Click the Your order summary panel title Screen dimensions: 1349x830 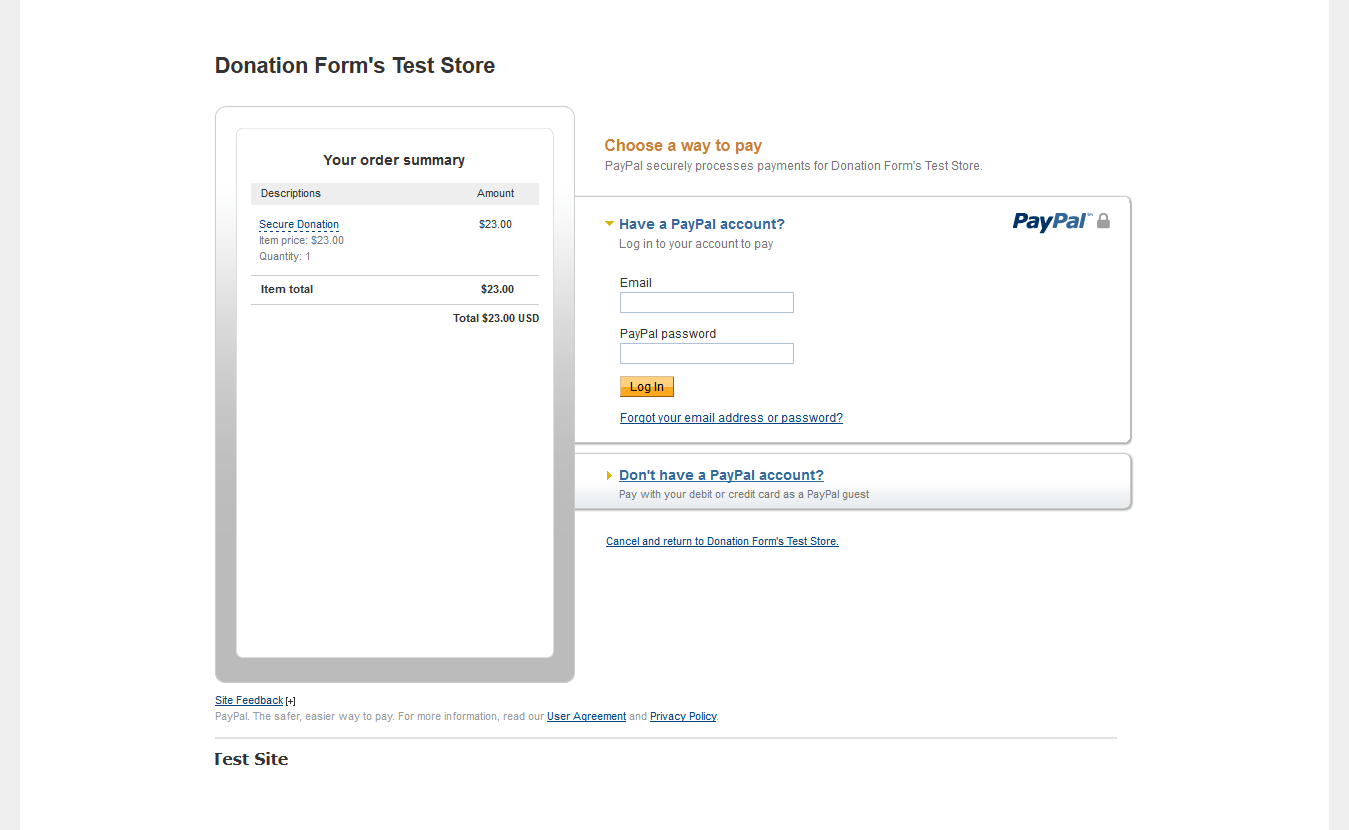pos(394,160)
